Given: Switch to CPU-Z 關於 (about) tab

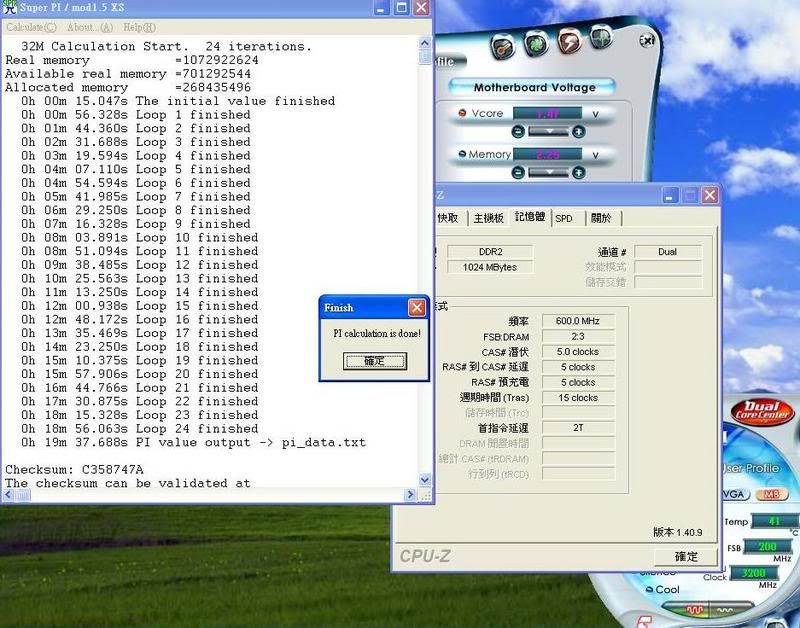Looking at the screenshot, I should tap(601, 218).
